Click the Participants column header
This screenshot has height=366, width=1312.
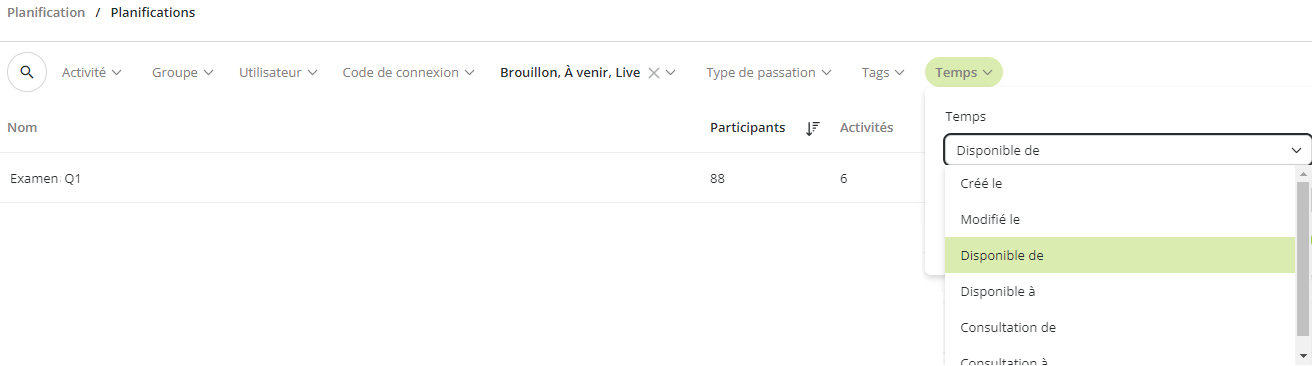tap(747, 128)
